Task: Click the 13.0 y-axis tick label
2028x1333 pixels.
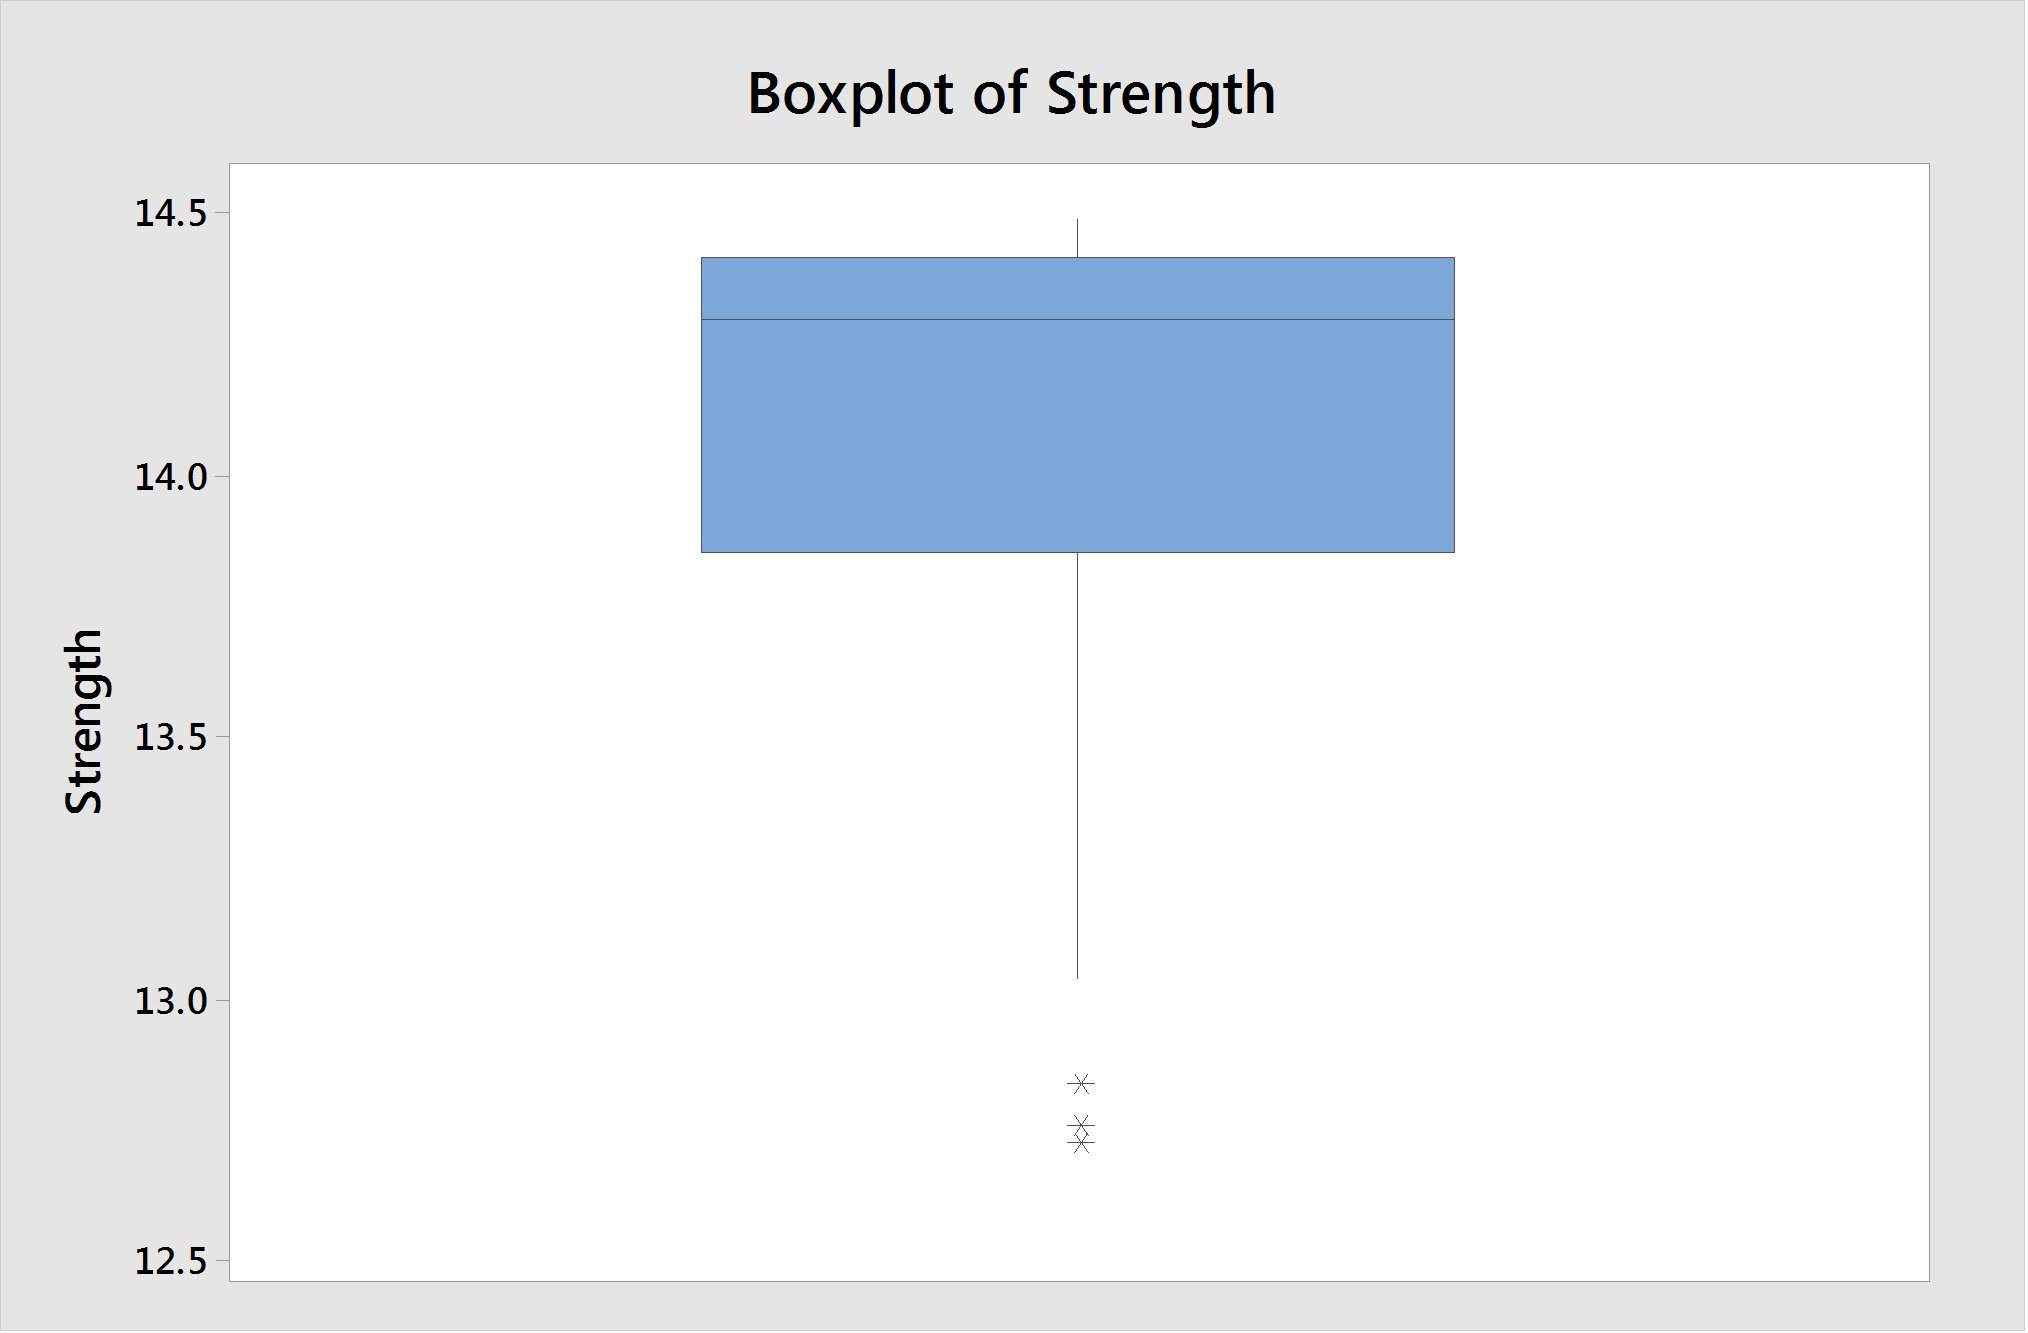Action: point(169,1001)
